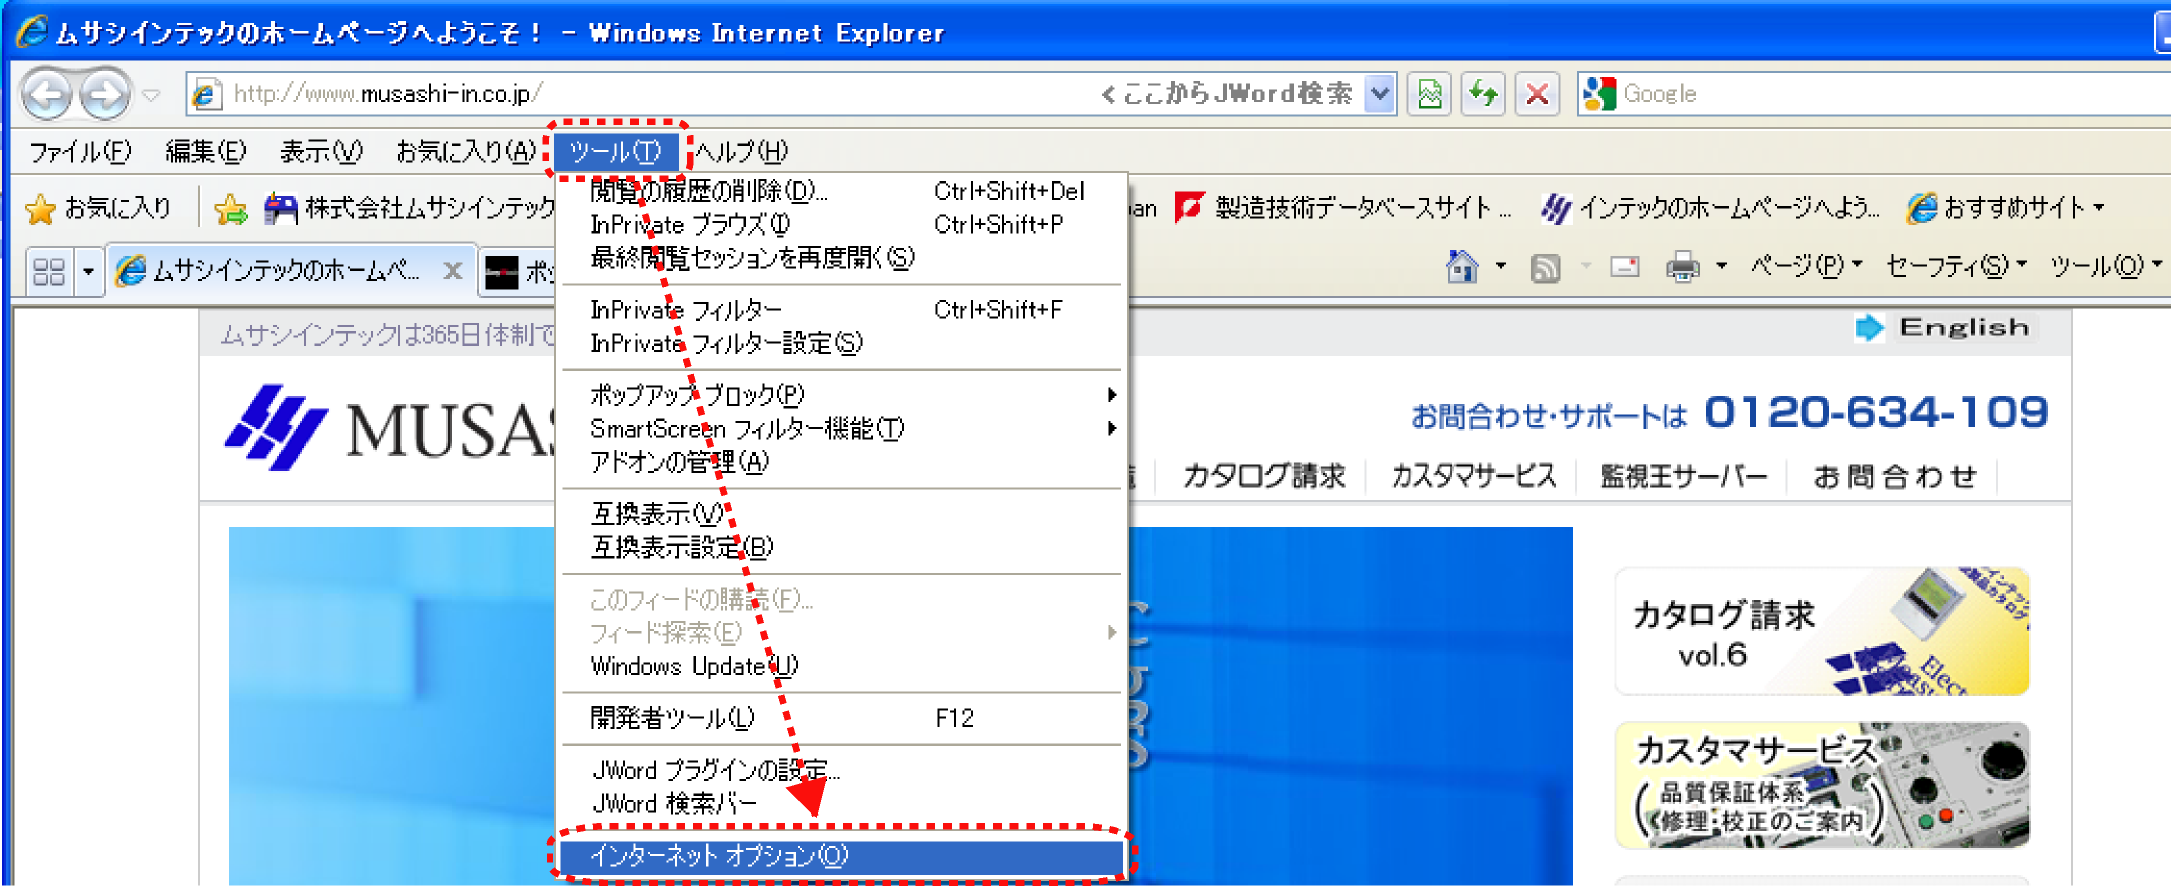Open recent pages dropdown beside Forward button

[x=151, y=95]
